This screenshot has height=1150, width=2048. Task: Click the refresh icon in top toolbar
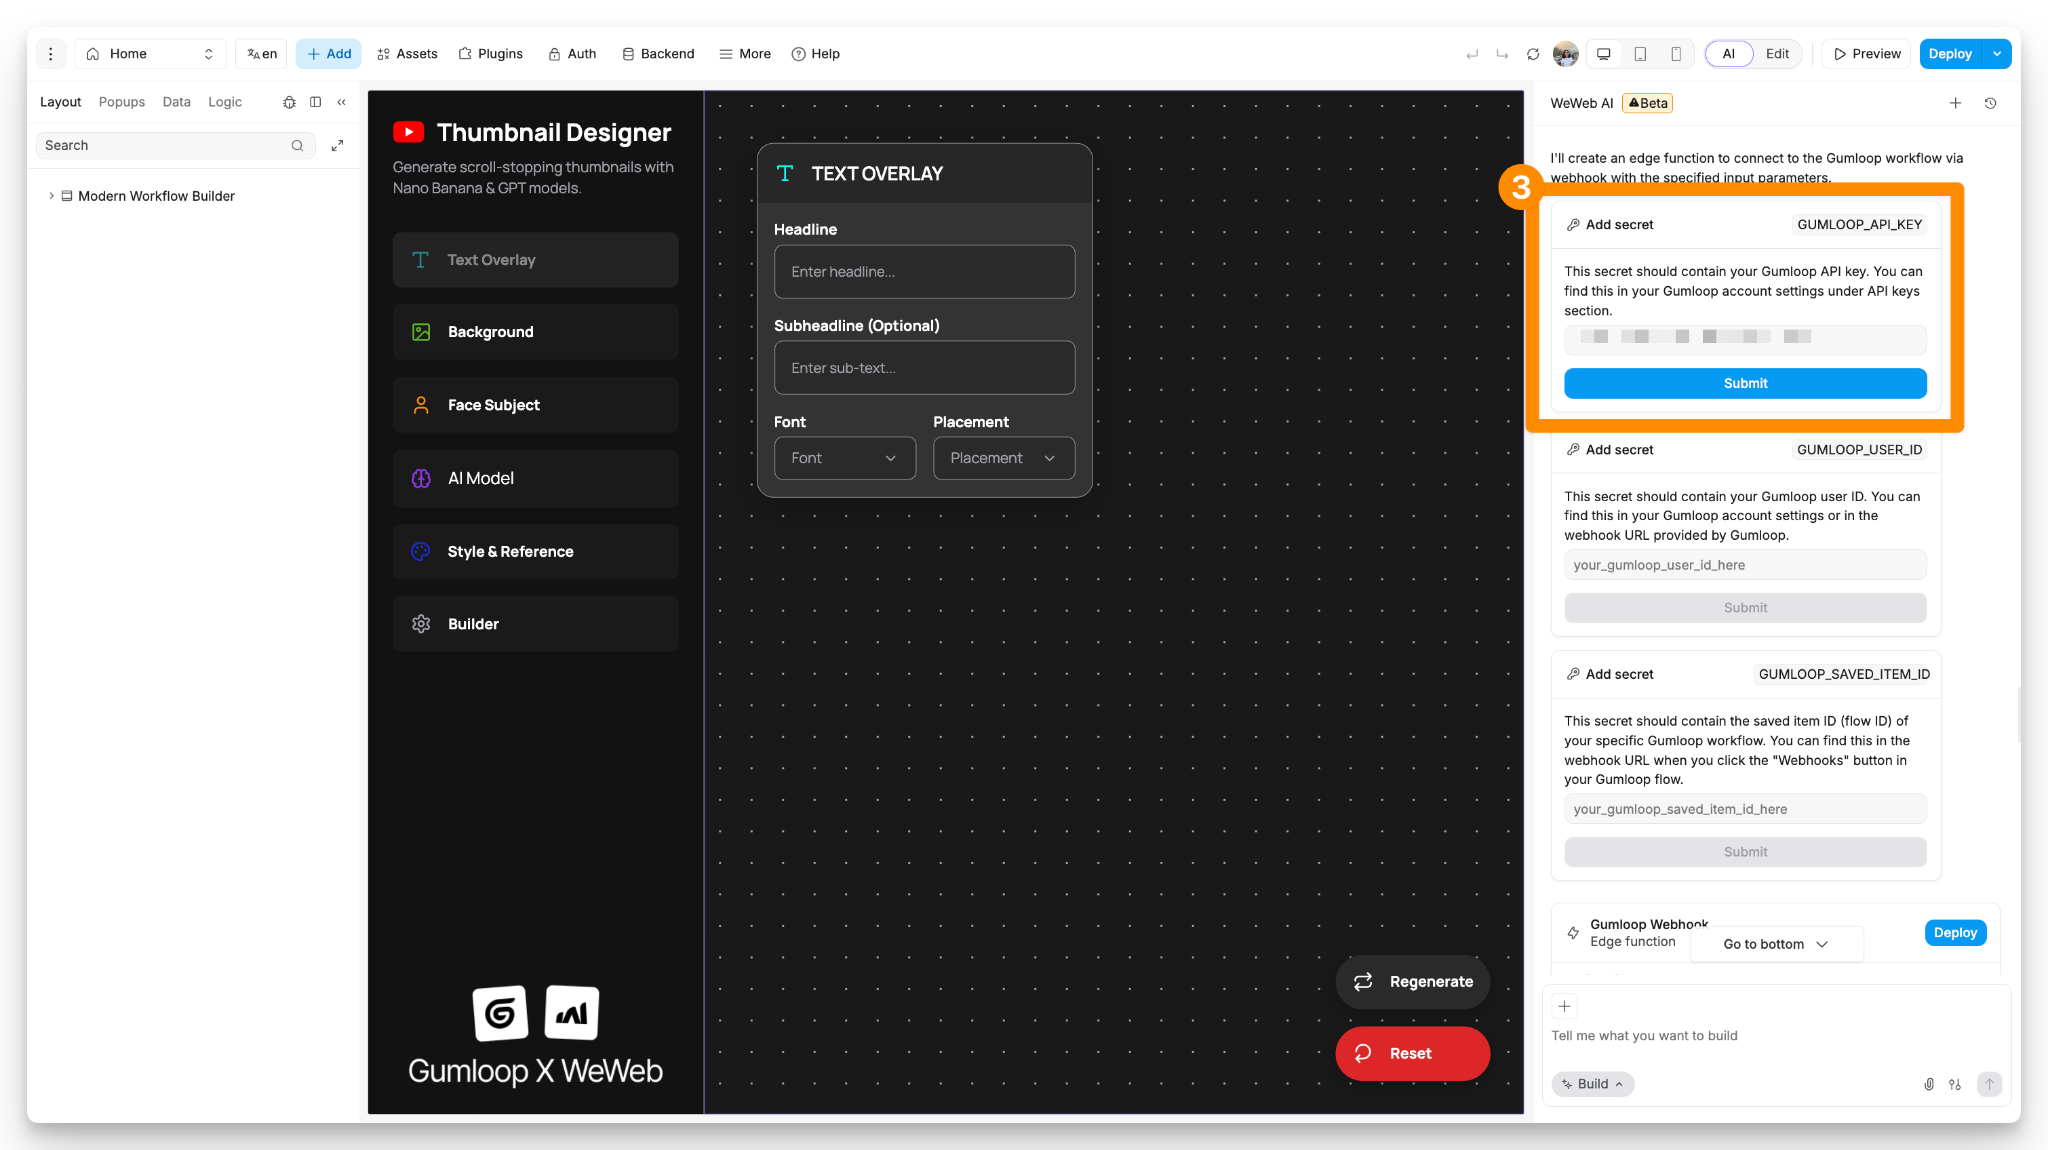1532,54
